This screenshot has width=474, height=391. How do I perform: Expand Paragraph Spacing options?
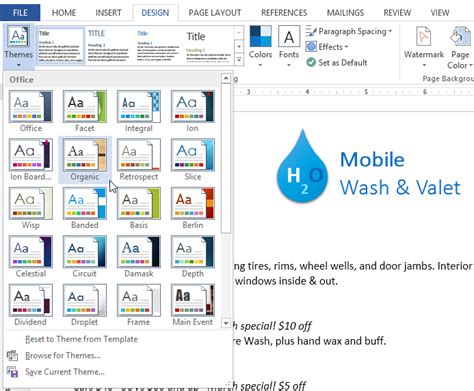pos(349,31)
